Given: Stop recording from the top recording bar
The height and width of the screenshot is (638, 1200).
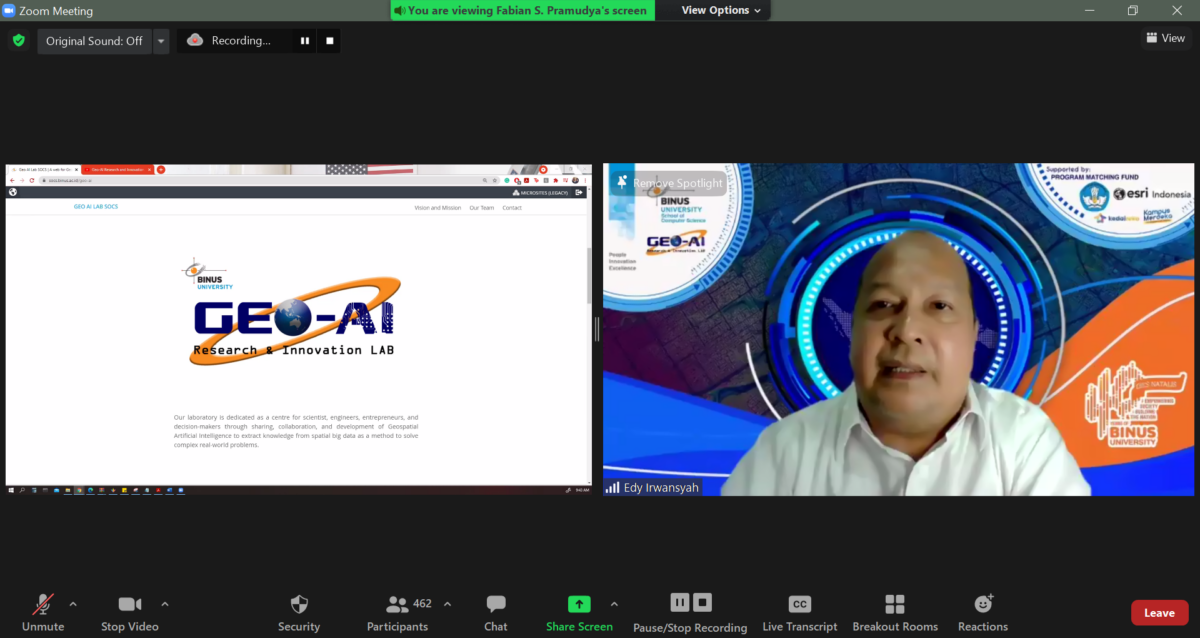Looking at the screenshot, I should click(x=330, y=41).
